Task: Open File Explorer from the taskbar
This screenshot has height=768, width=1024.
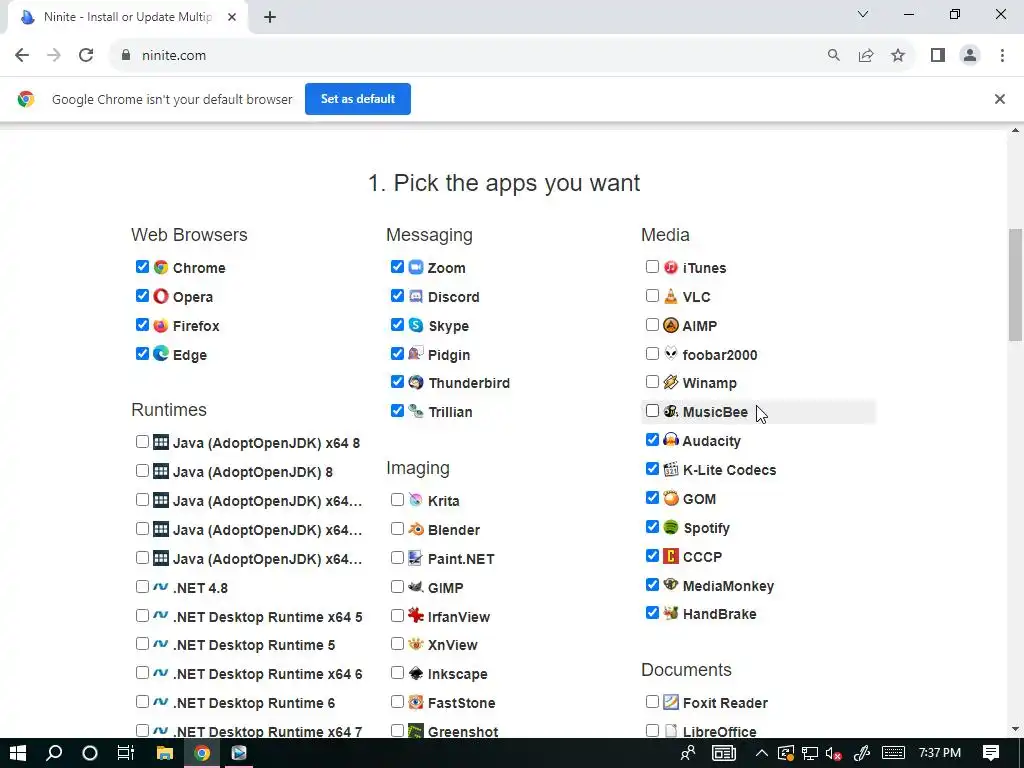Action: [x=165, y=753]
